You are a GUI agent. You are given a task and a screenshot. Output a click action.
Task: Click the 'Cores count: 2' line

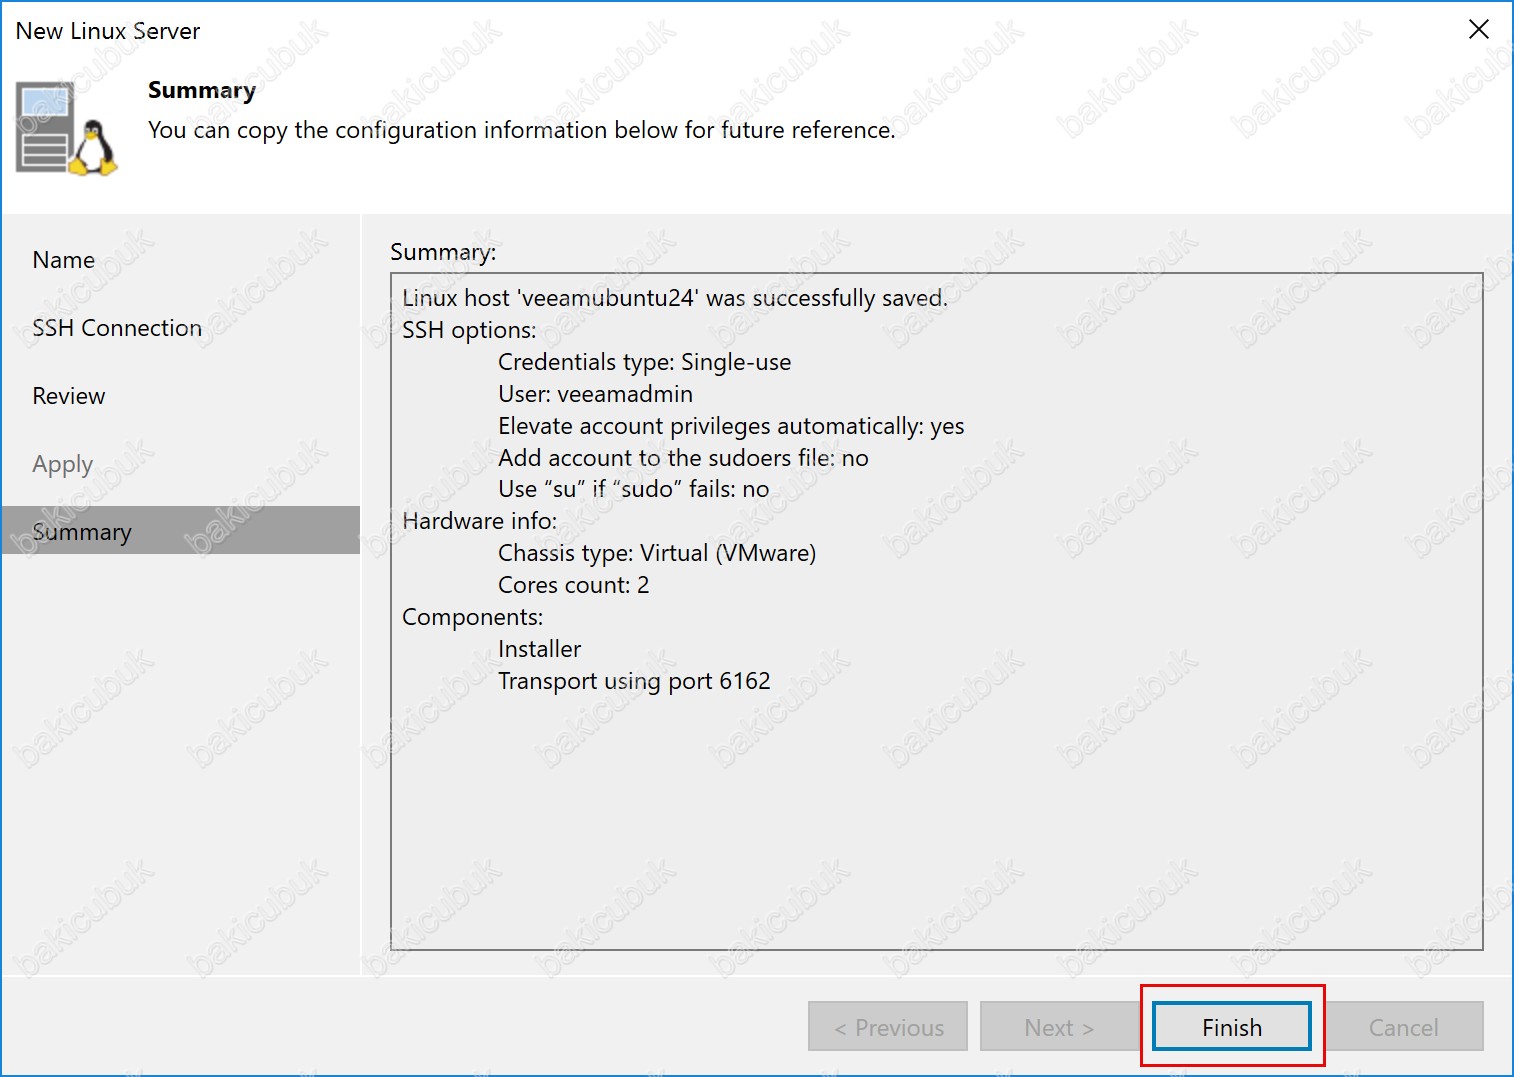pyautogui.click(x=574, y=585)
